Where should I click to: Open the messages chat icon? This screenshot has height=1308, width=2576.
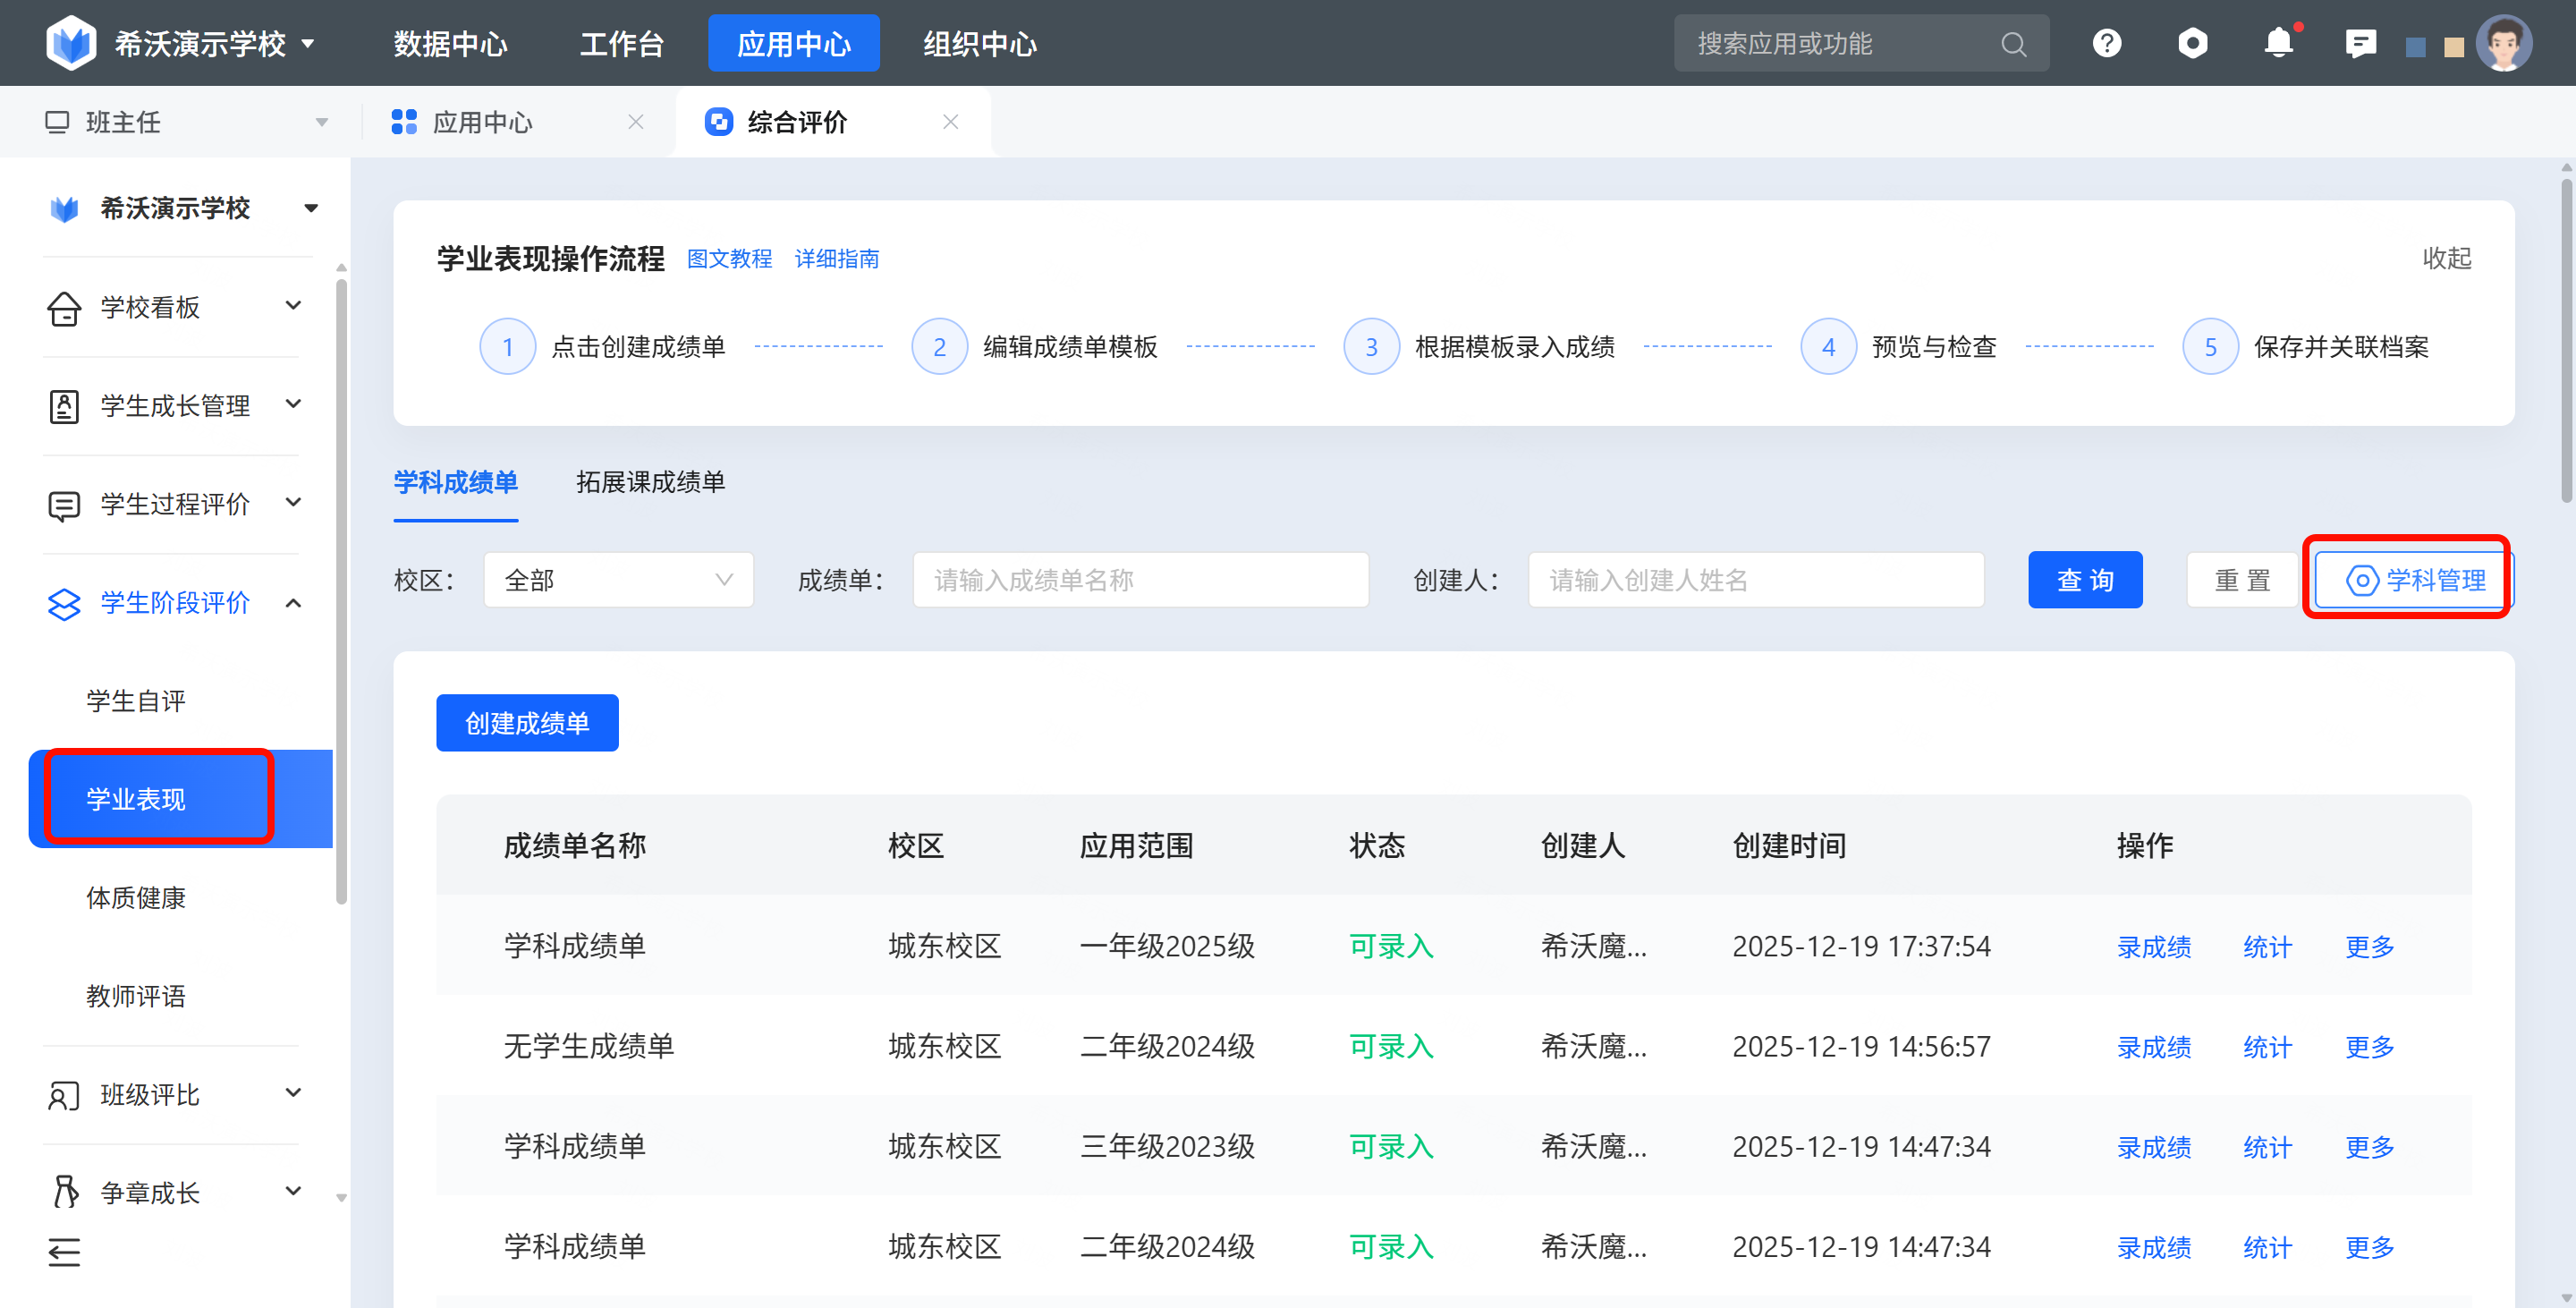click(x=2360, y=43)
